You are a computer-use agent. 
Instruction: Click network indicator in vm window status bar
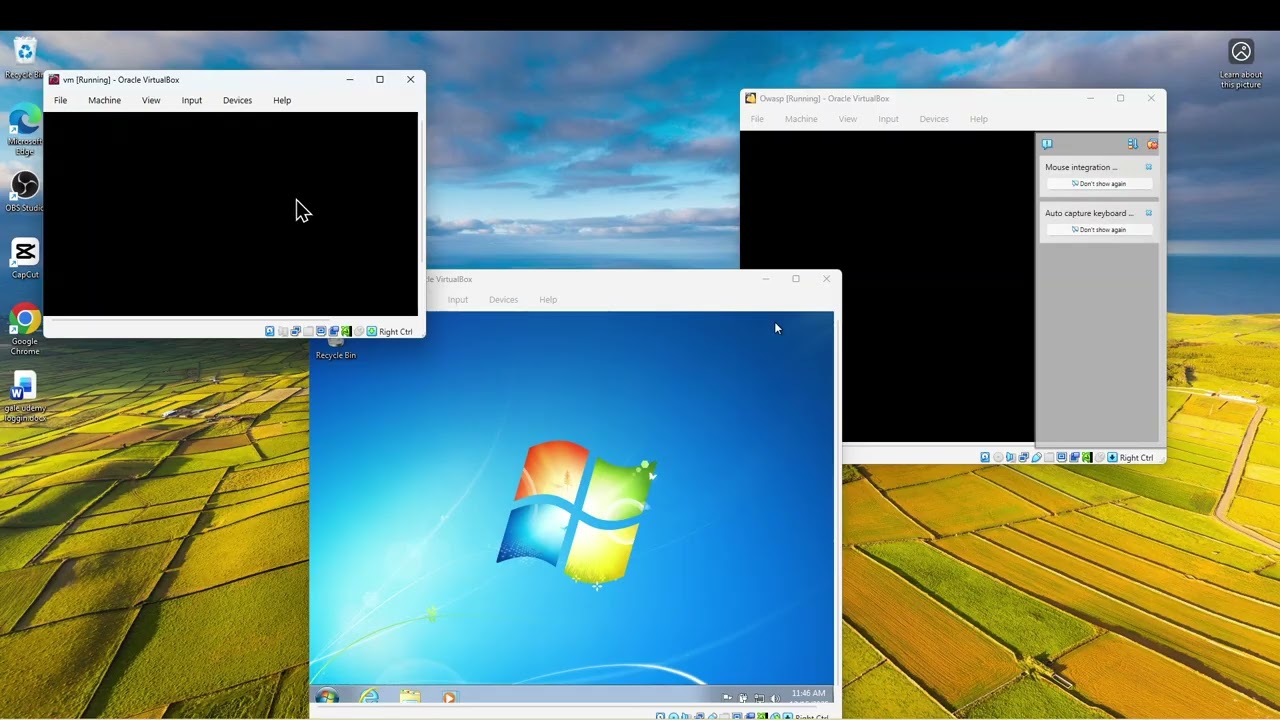(x=296, y=331)
